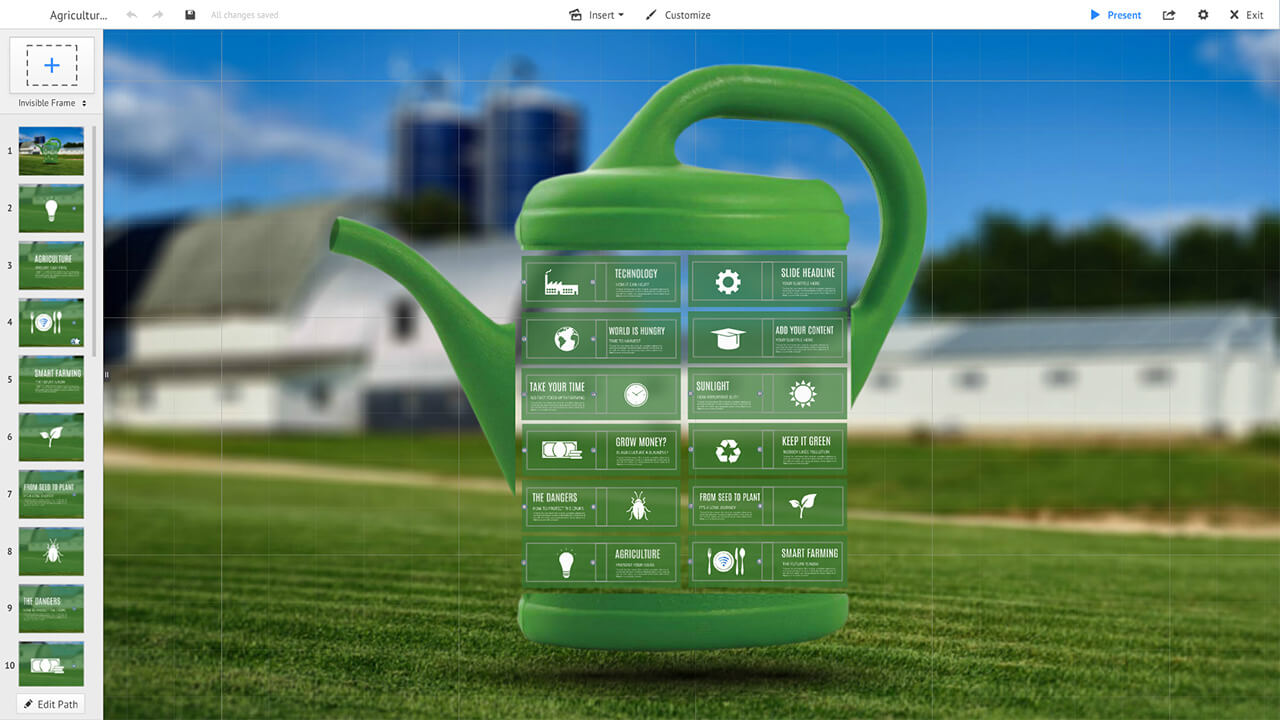
Task: Click the save disk icon
Action: 190,15
